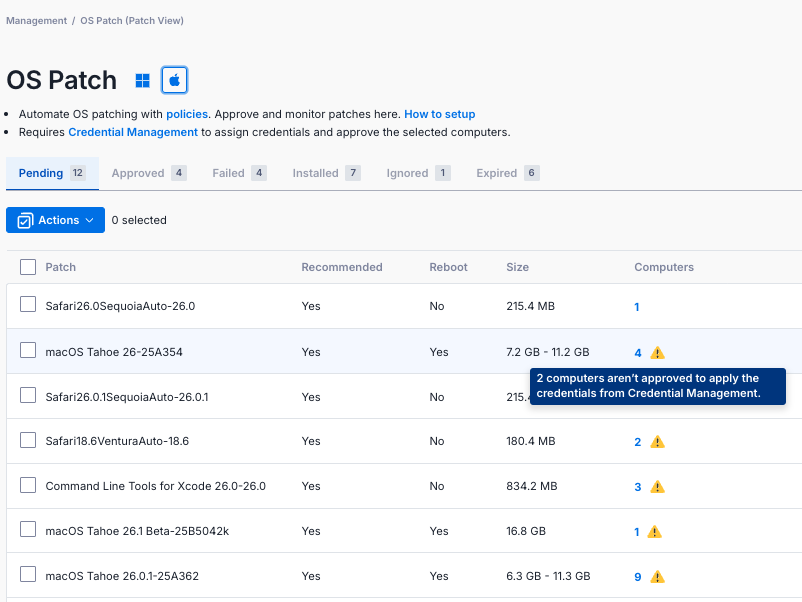Click the macOS Tahoe 26.0.1-25A362 patch name
The image size is (802, 602).
(122, 576)
